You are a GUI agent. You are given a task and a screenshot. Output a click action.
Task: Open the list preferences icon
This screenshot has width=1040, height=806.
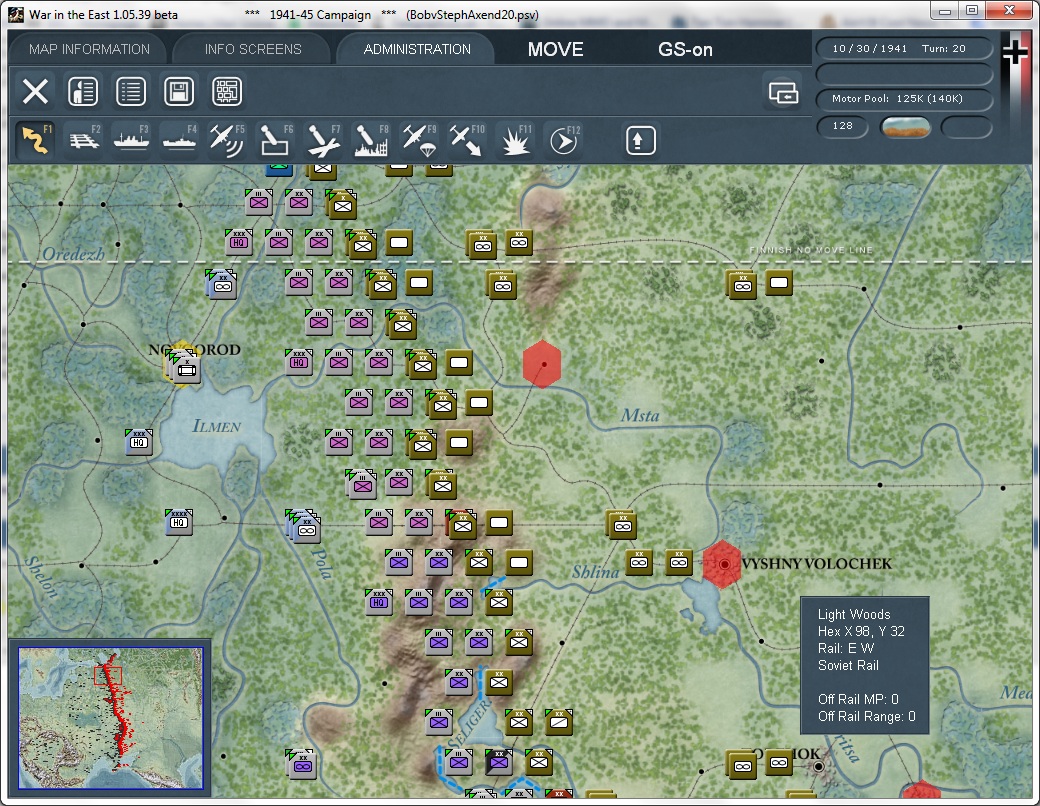tap(131, 92)
